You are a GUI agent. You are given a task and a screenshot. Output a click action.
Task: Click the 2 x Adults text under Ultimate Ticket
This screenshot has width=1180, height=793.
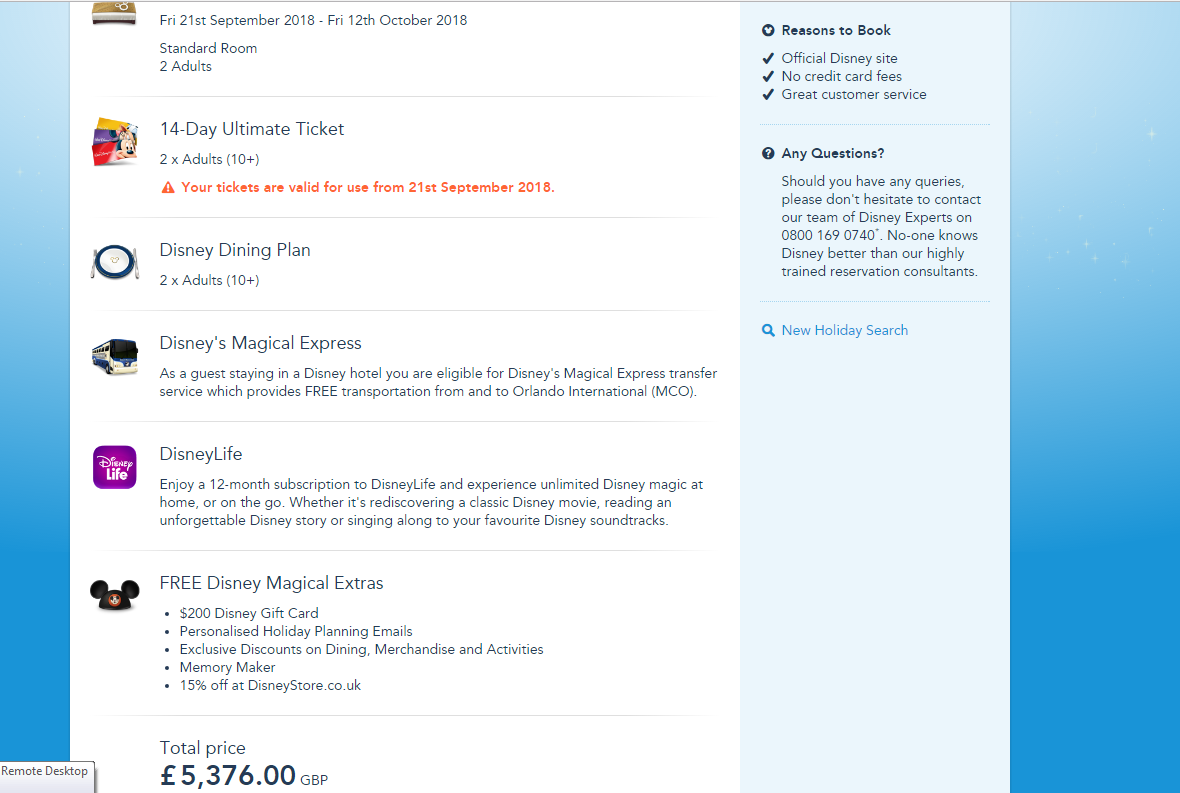209,160
